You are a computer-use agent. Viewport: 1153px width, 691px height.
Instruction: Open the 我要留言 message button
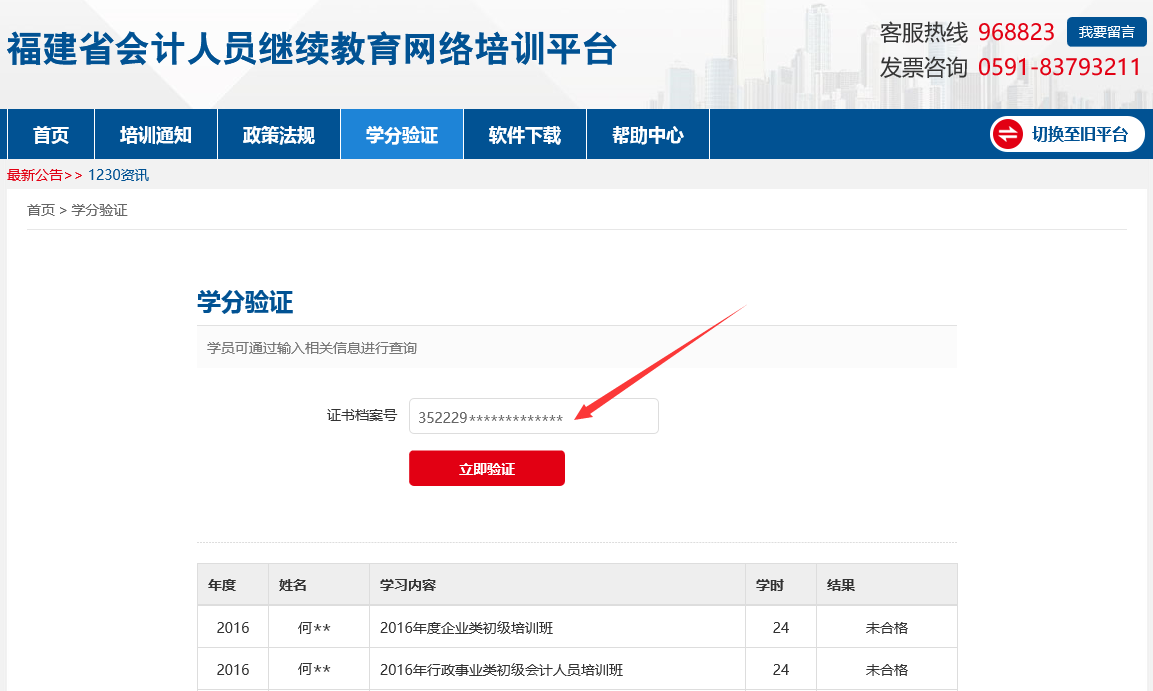(x=1106, y=32)
